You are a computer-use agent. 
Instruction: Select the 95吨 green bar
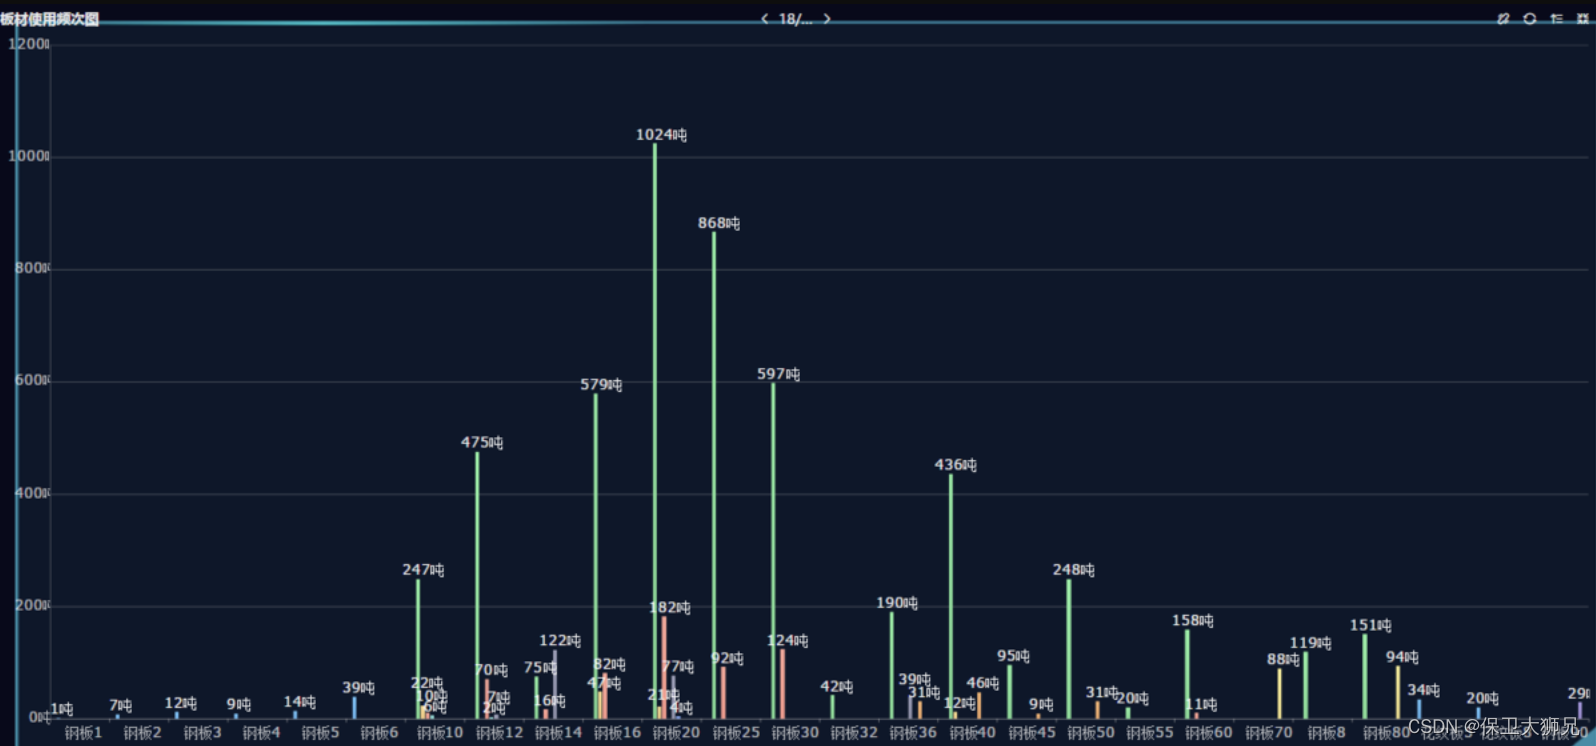coord(1010,692)
